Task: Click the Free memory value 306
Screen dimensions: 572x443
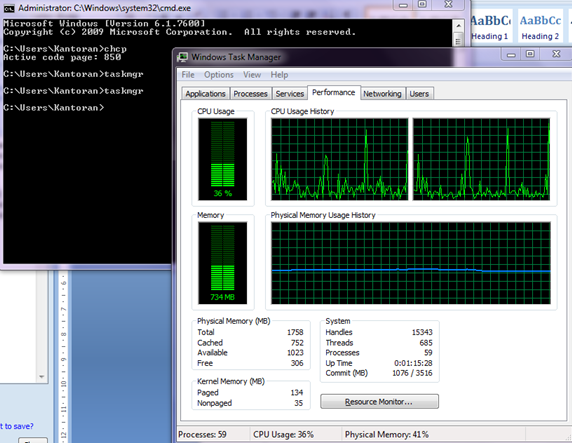Action: 297,363
